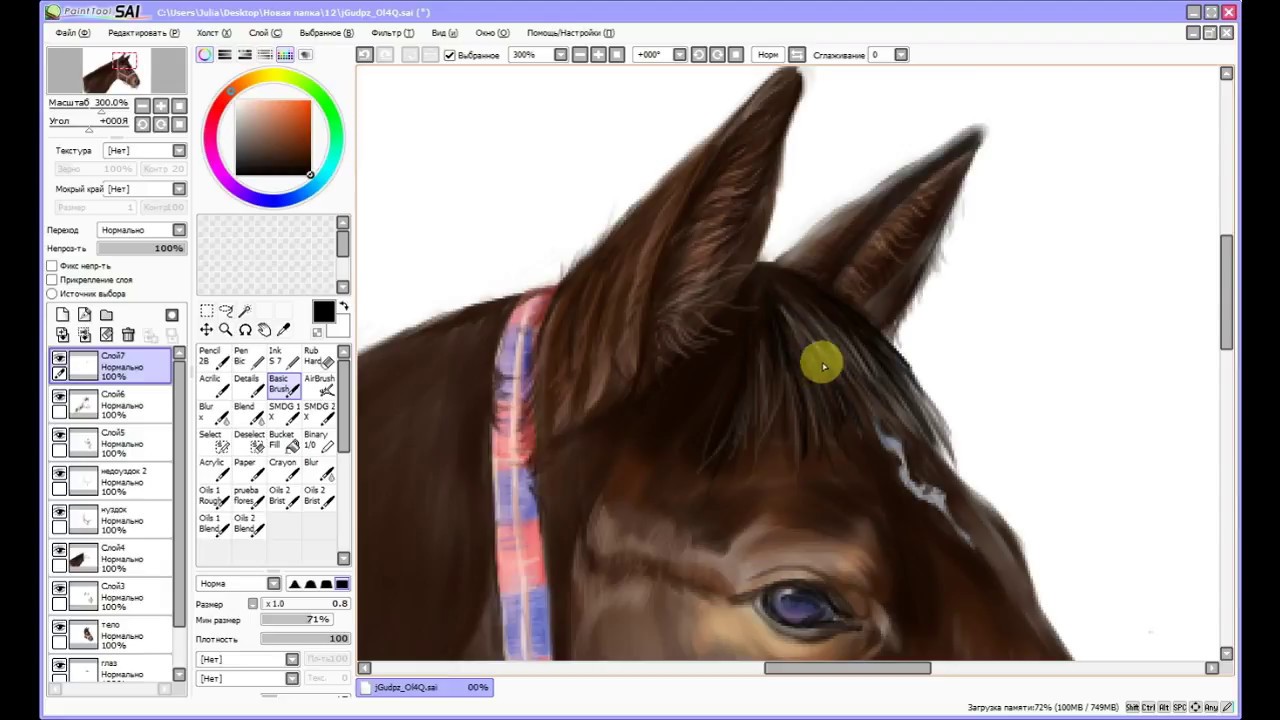Enable Прикрепление слоя checkbox
Viewport: 1280px width, 720px height.
[52, 280]
